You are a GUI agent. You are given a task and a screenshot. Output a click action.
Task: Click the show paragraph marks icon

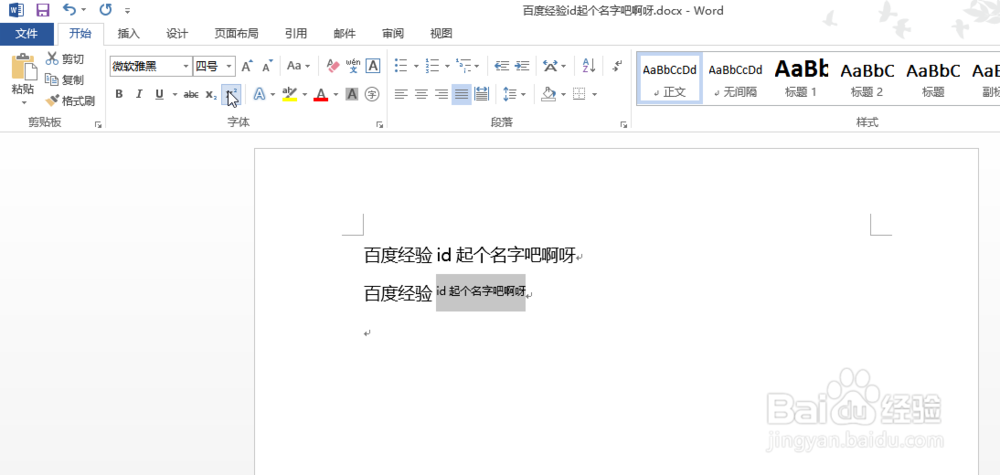617,66
